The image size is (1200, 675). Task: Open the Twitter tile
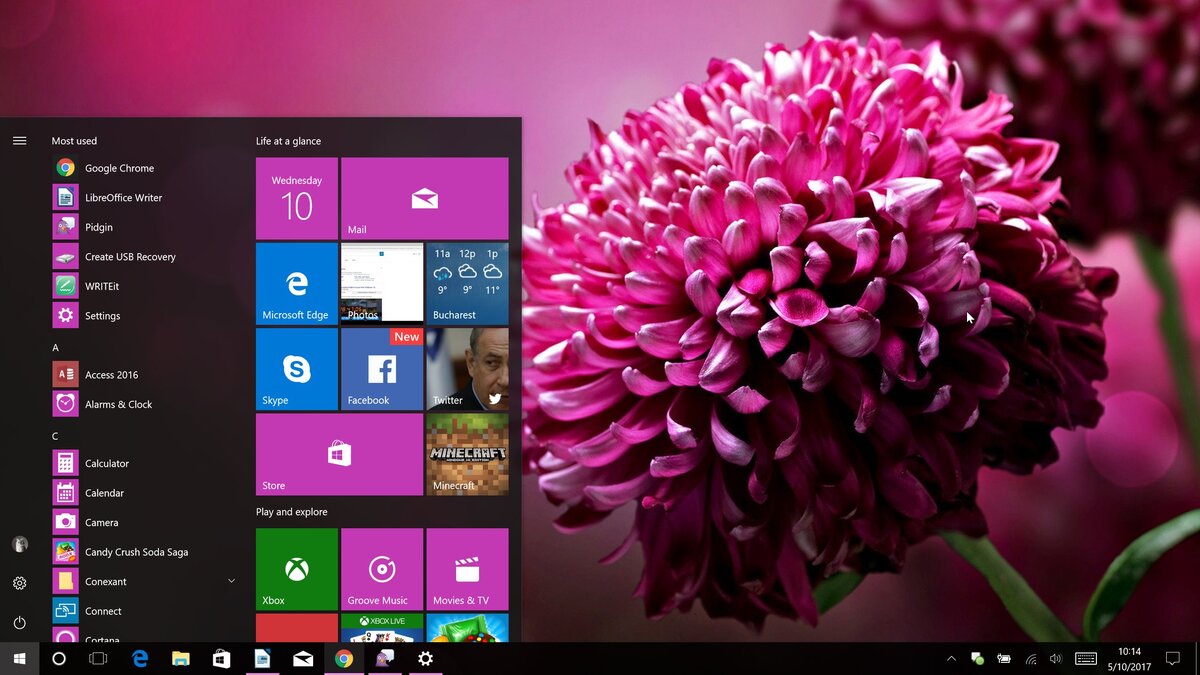point(467,369)
